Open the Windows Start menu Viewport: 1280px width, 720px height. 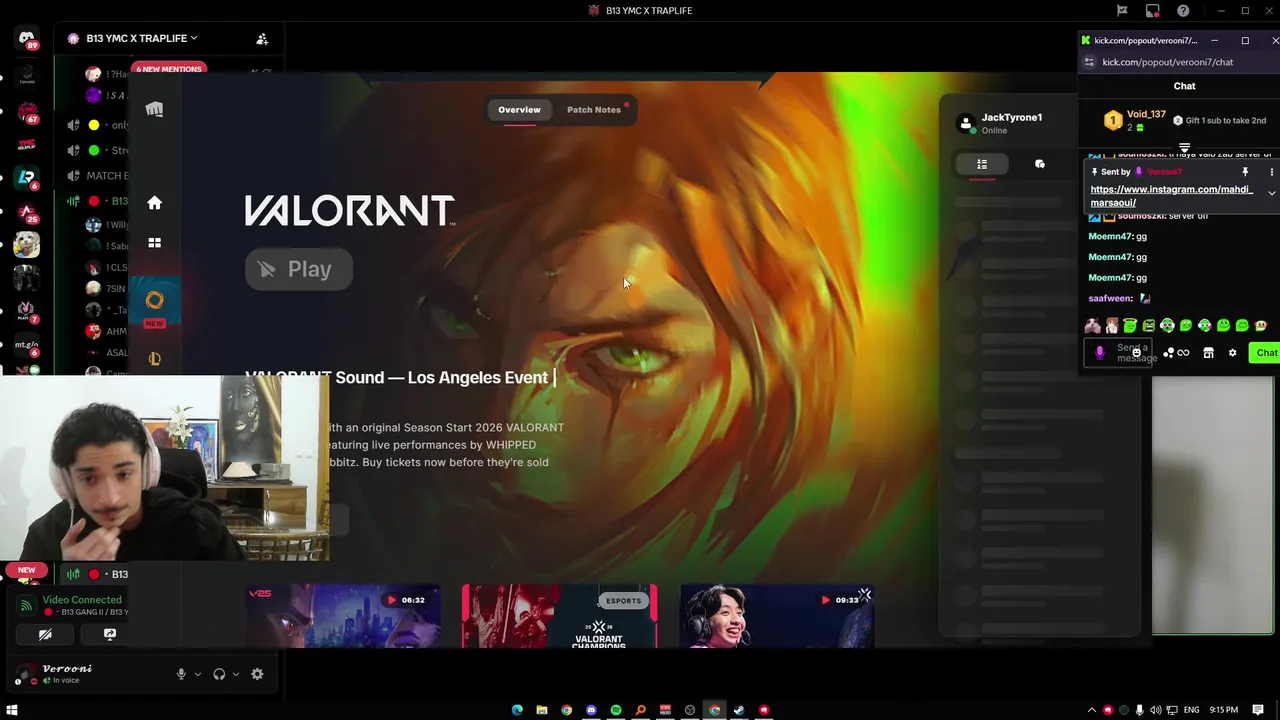(12, 710)
